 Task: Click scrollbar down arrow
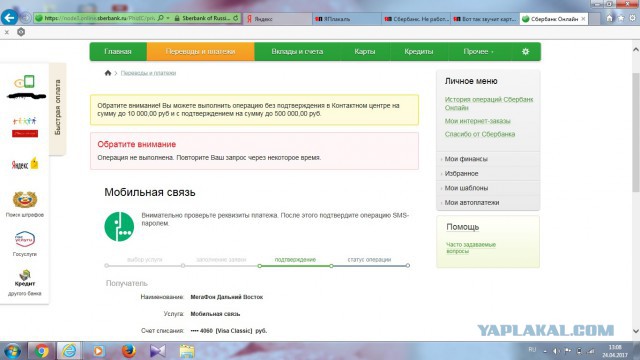point(636,331)
